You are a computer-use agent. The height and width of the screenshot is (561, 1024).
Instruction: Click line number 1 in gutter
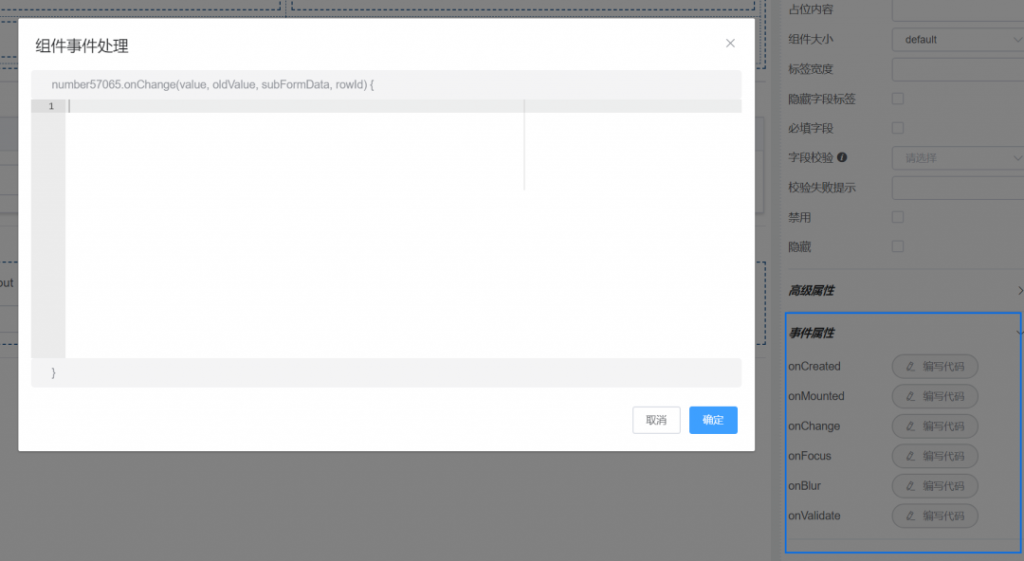click(x=51, y=106)
